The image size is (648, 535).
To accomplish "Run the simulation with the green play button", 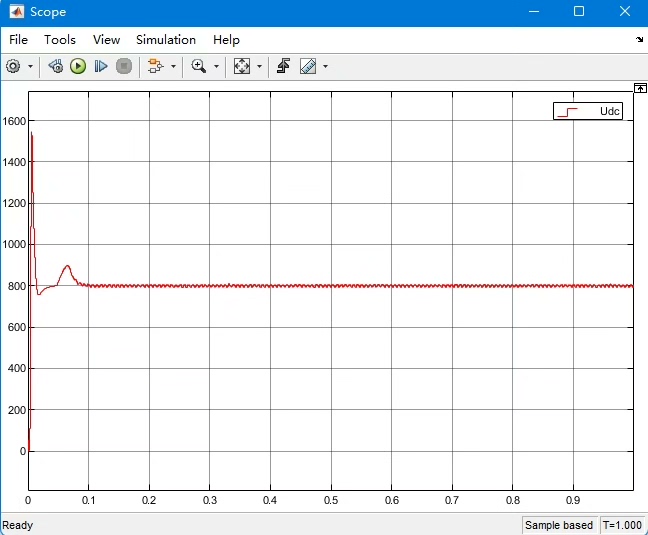I will pyautogui.click(x=78, y=66).
